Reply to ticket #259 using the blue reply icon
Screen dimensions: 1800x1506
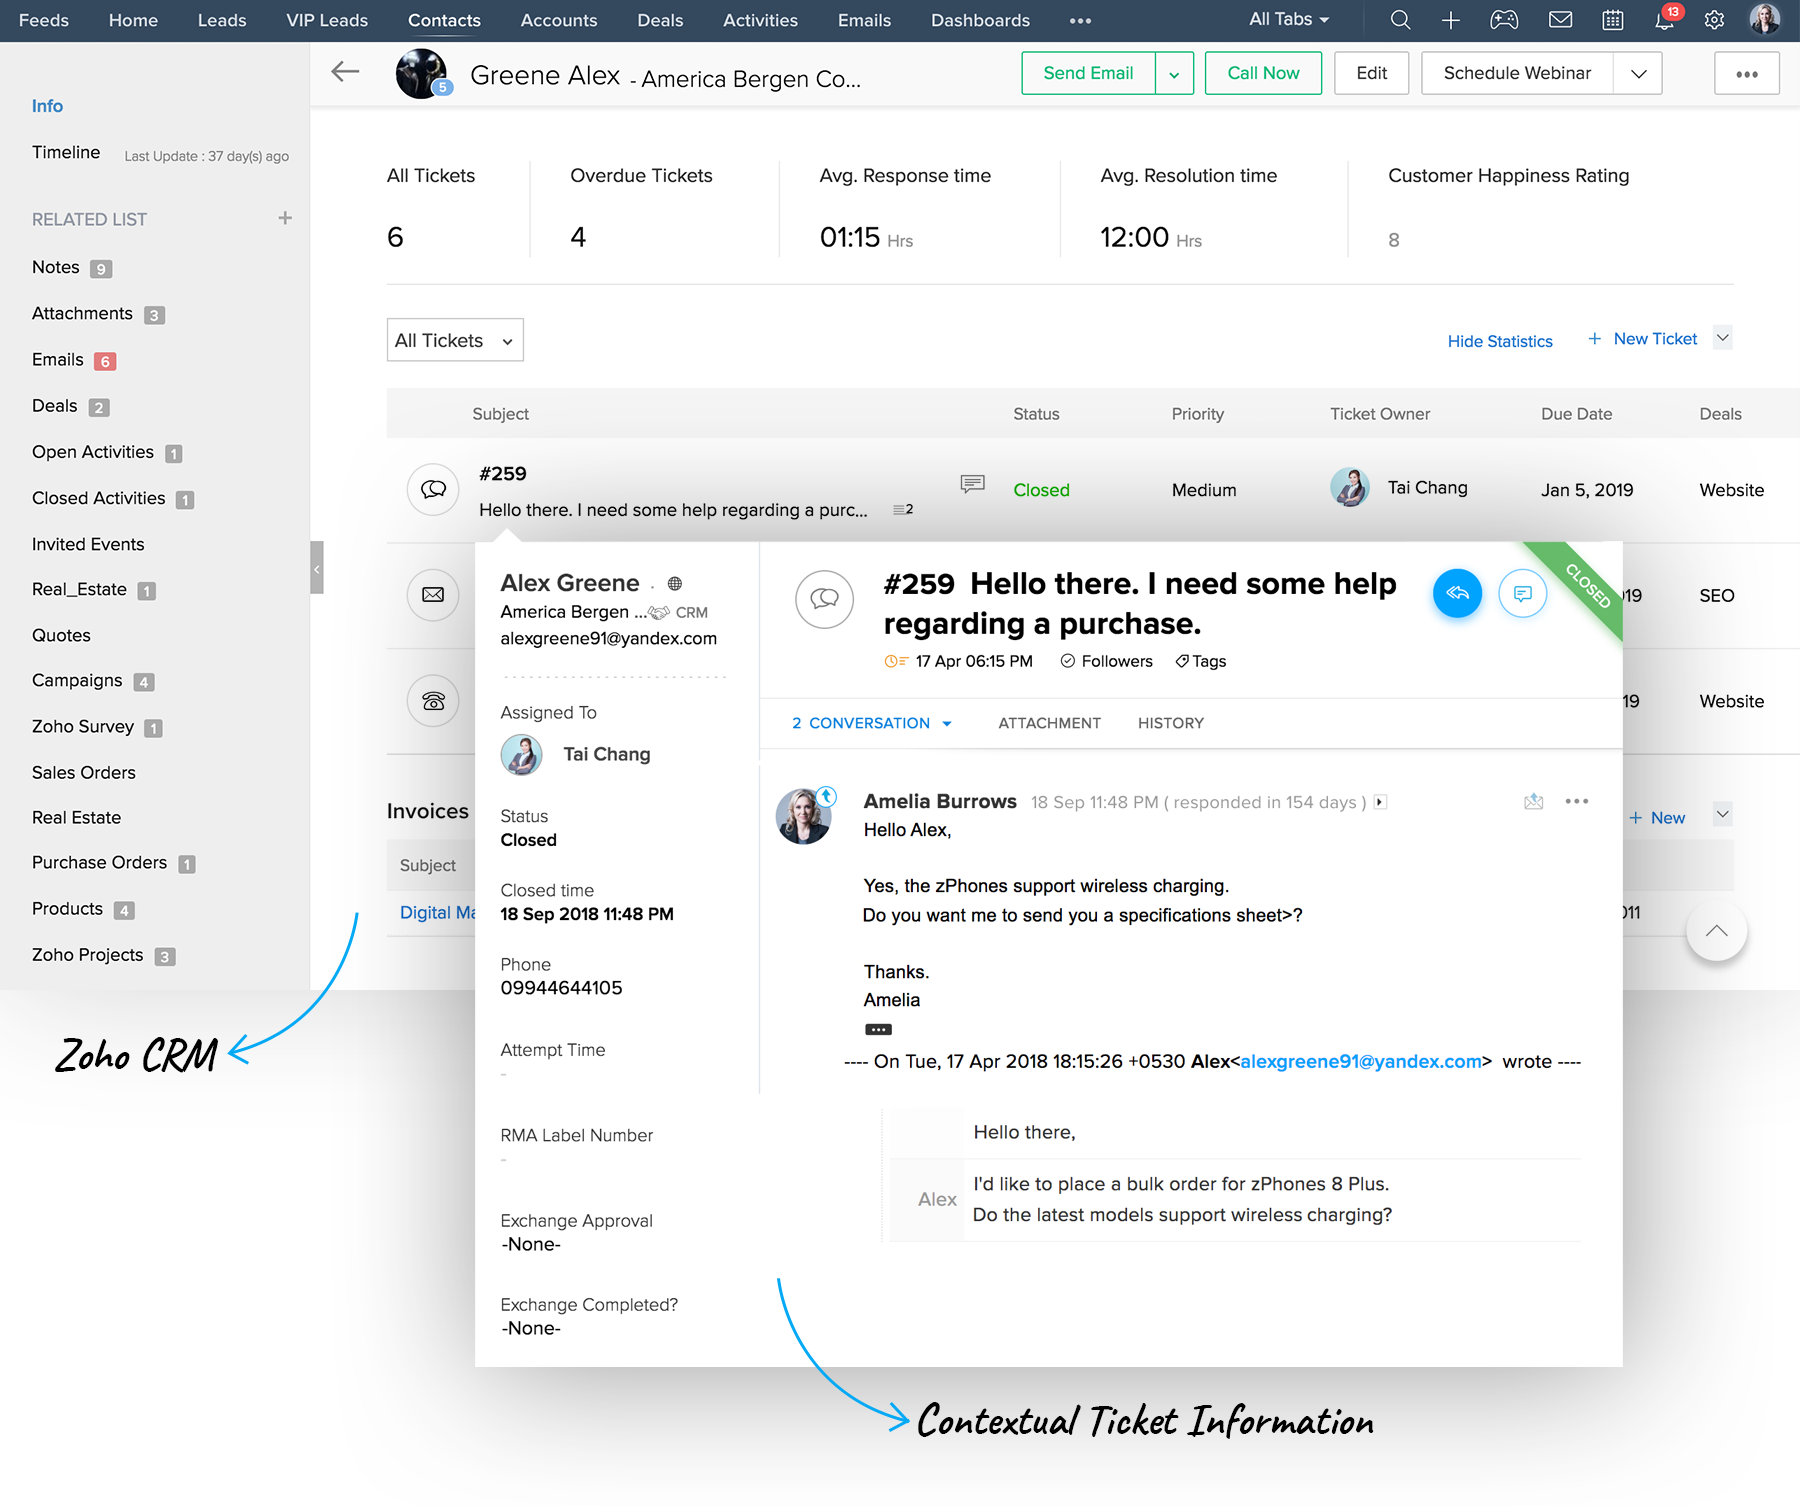[x=1457, y=593]
